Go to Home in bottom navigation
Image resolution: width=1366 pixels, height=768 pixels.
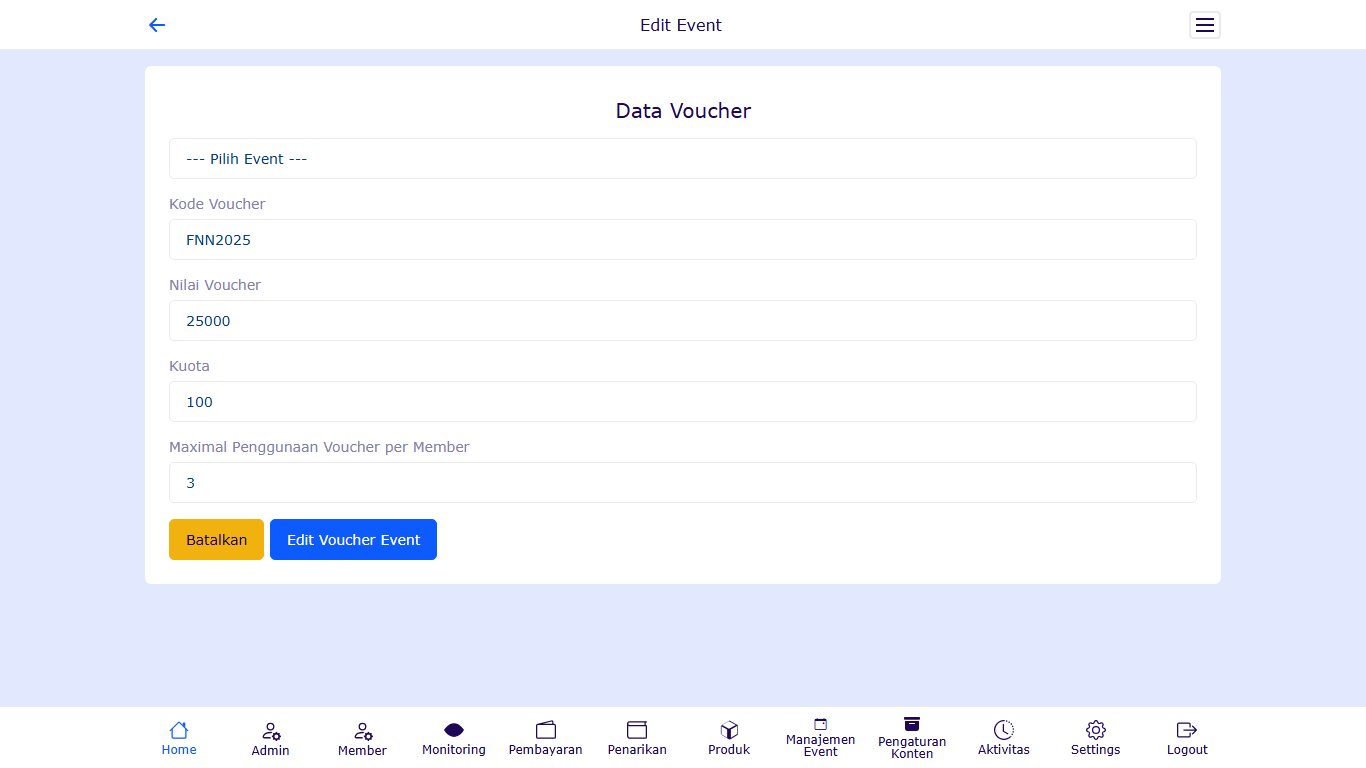[x=179, y=731]
